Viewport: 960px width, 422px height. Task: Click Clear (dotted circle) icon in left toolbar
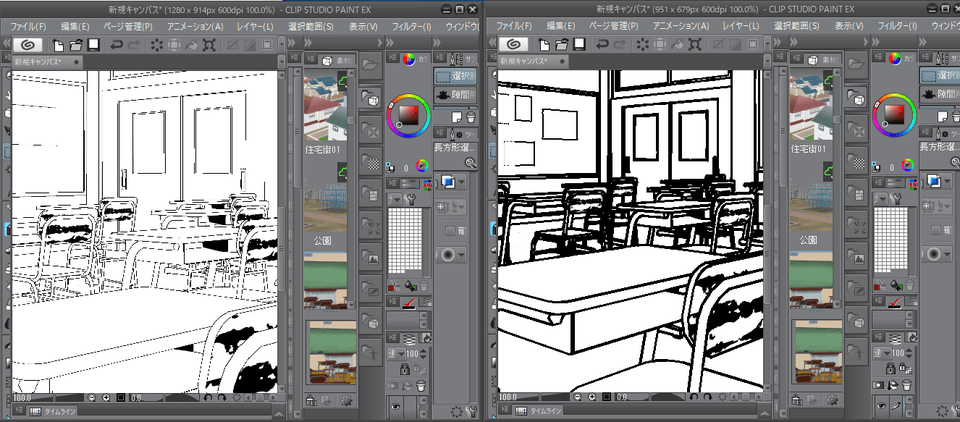[158, 45]
